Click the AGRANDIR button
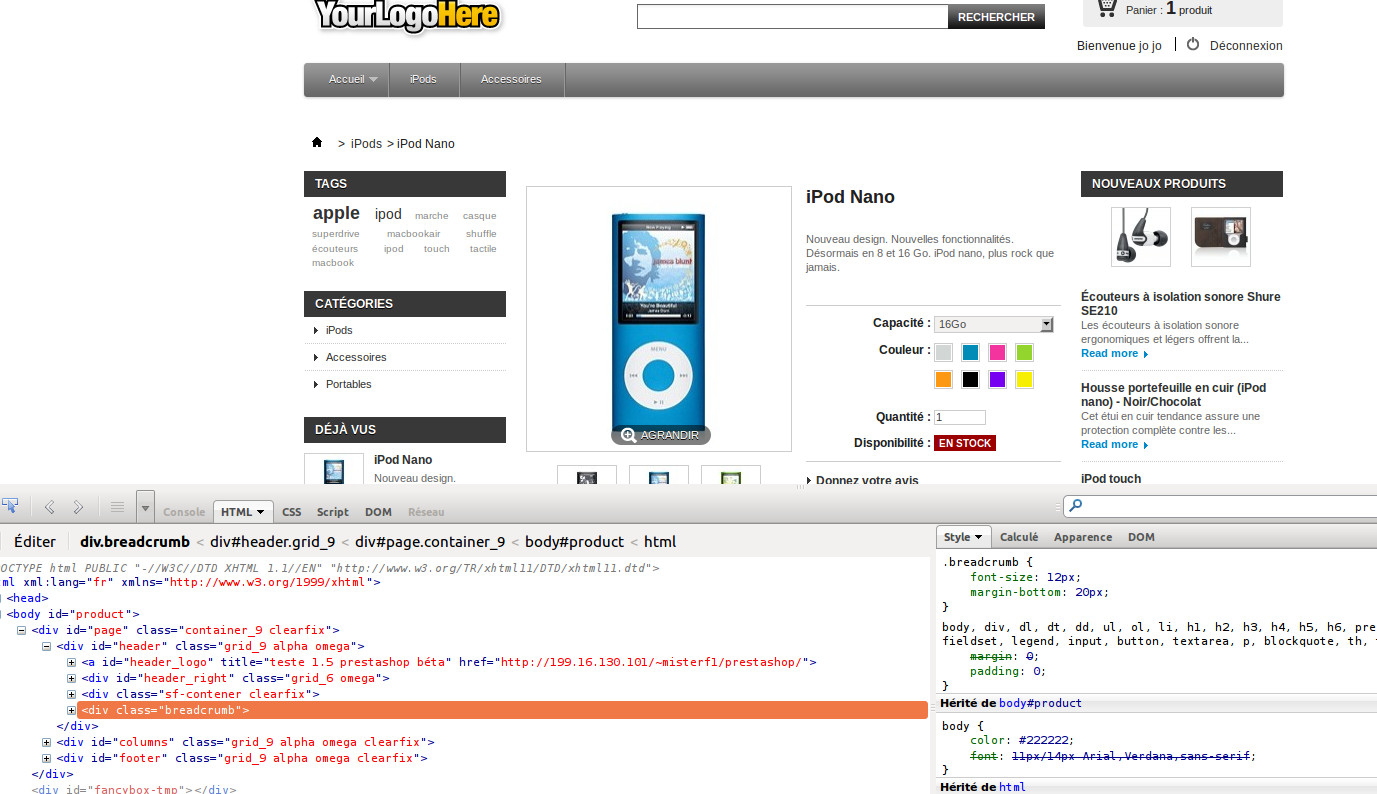Viewport: 1377px width, 794px height. click(661, 435)
